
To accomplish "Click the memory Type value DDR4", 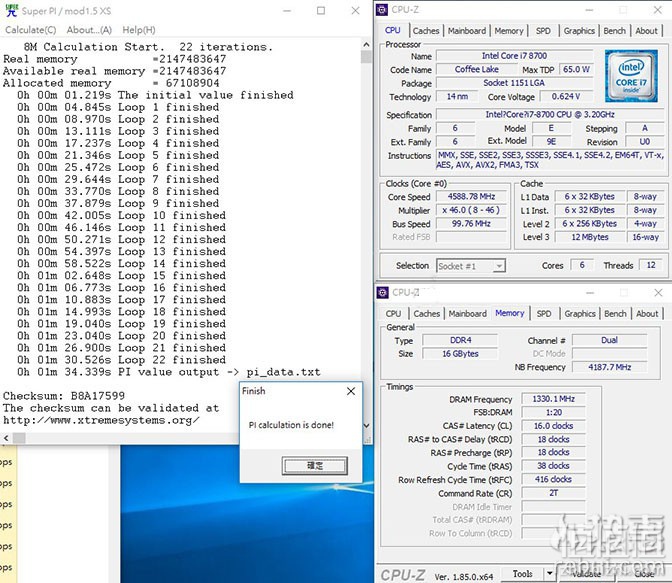I will click(x=460, y=340).
